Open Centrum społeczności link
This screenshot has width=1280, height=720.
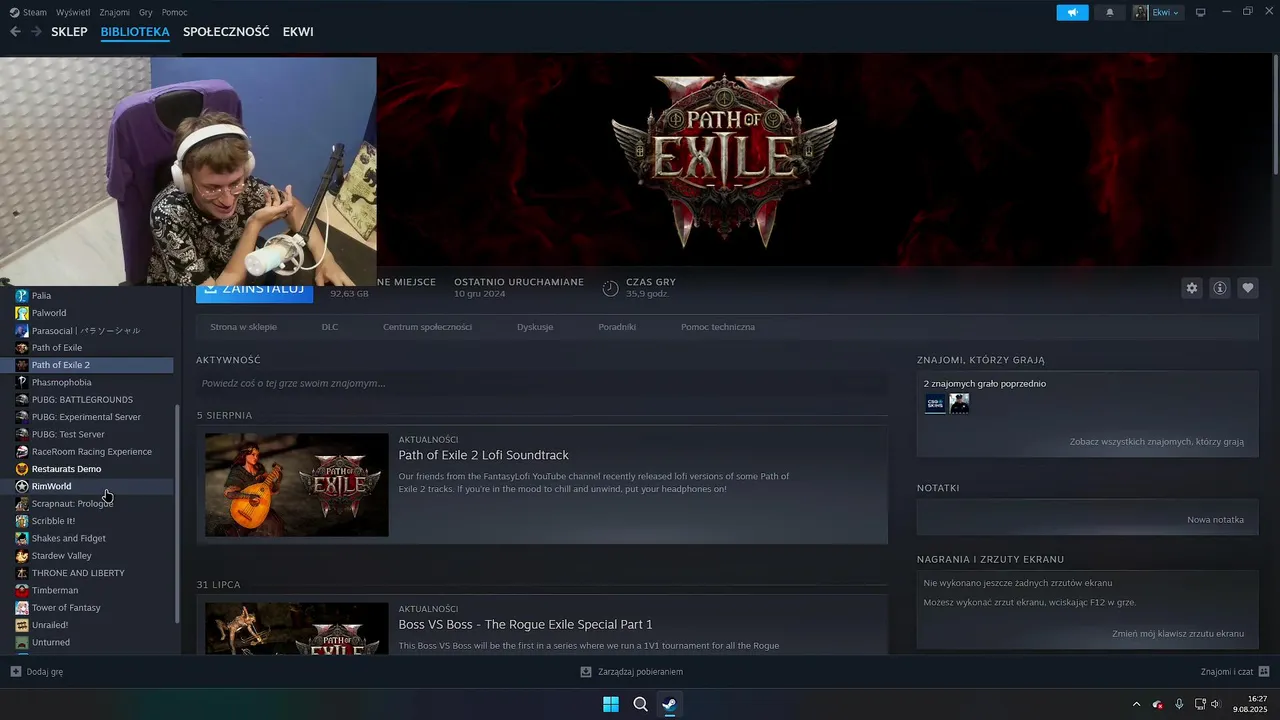pyautogui.click(x=427, y=327)
